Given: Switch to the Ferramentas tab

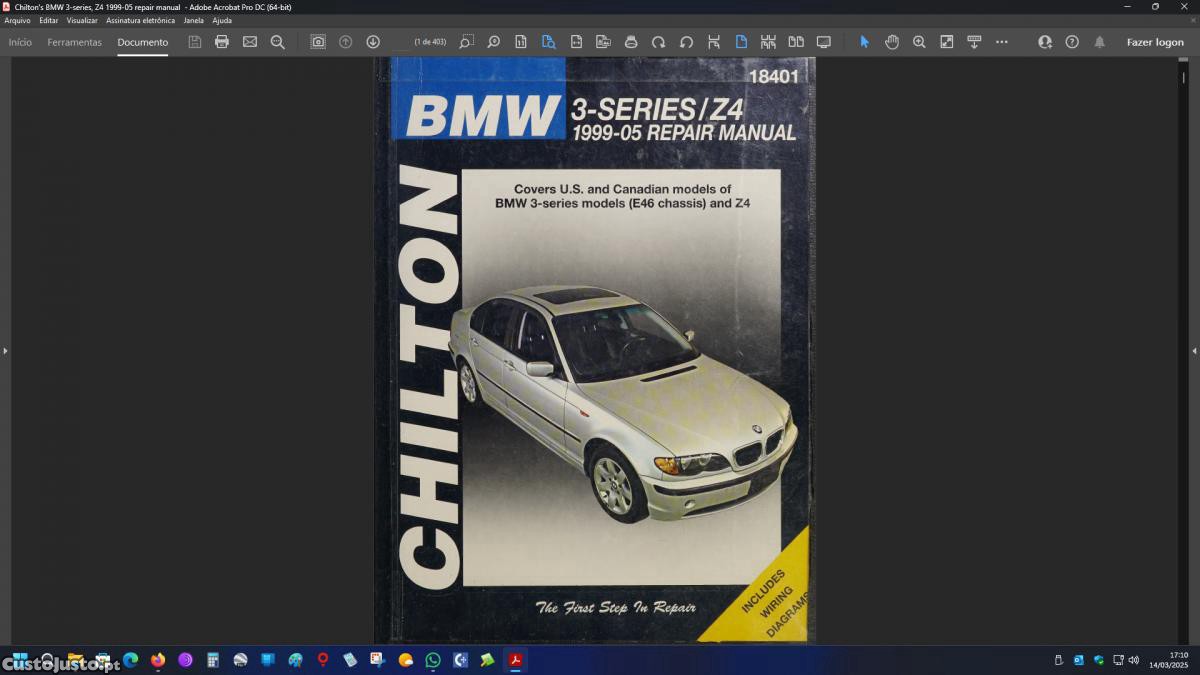Looking at the screenshot, I should (74, 42).
